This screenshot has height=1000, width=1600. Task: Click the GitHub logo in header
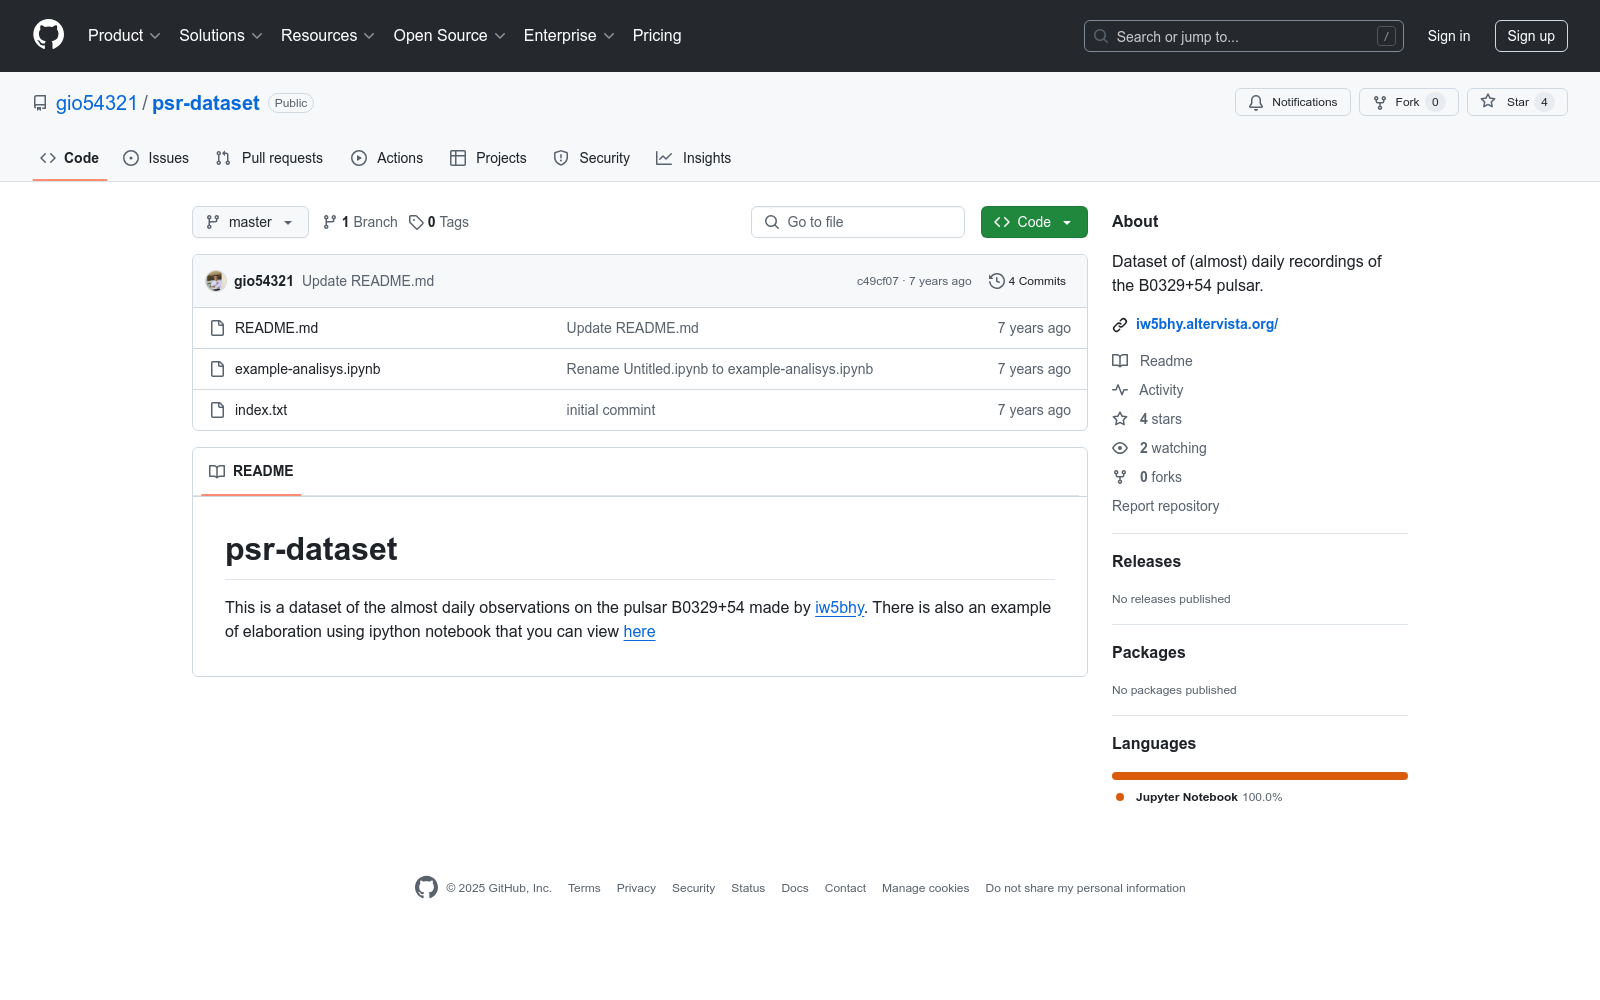pyautogui.click(x=48, y=35)
